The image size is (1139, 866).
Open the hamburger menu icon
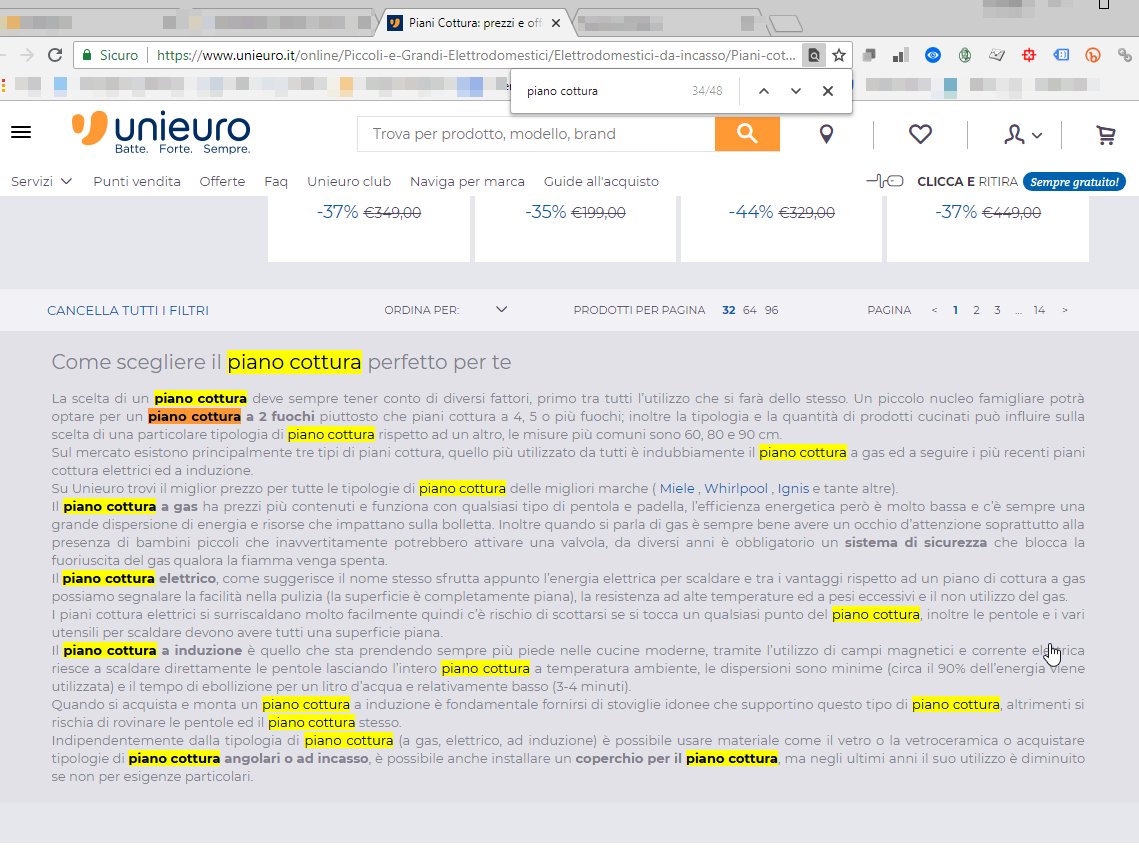20,133
